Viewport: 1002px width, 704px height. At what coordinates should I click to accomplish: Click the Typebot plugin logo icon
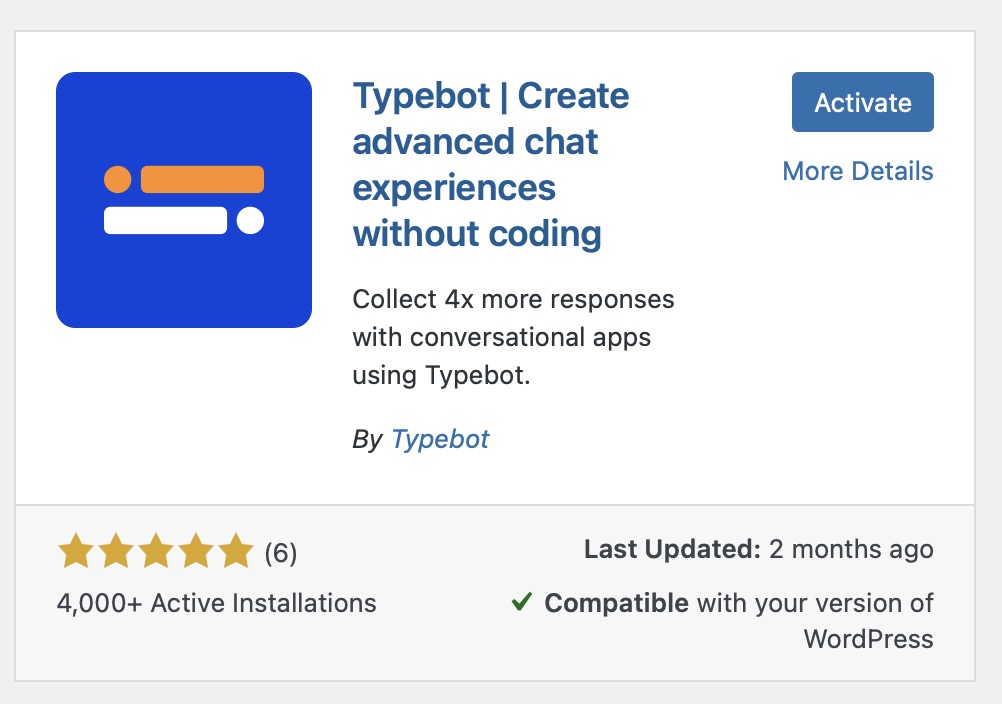(x=184, y=199)
